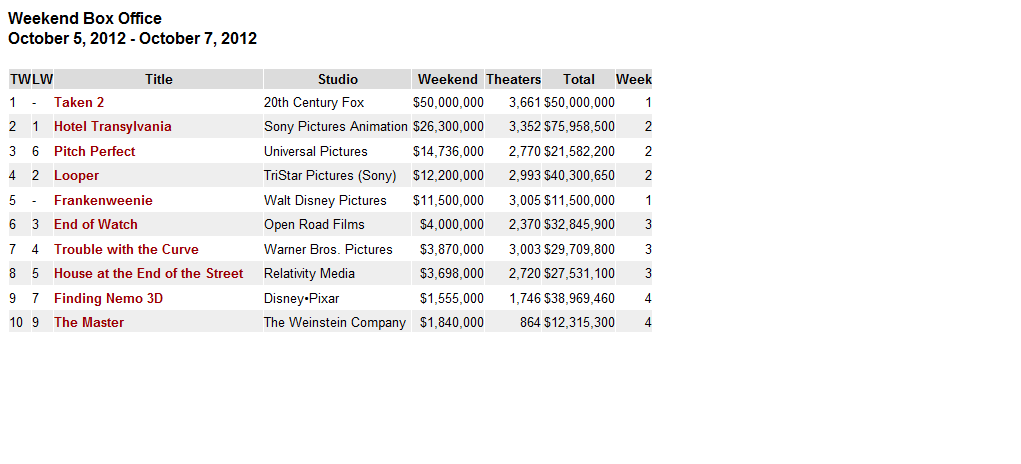Click the 864 theaters value

pyautogui.click(x=530, y=323)
